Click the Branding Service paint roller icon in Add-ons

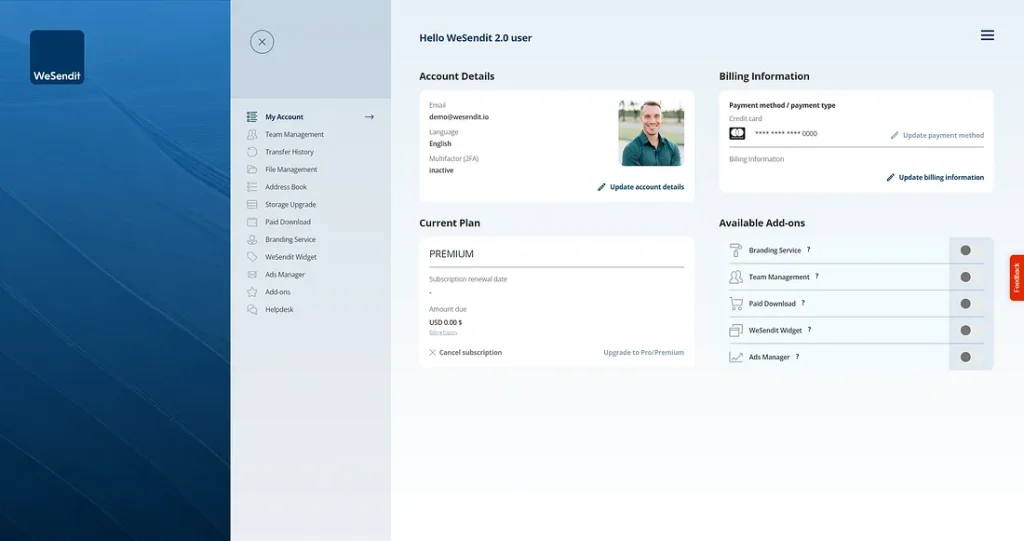click(736, 250)
